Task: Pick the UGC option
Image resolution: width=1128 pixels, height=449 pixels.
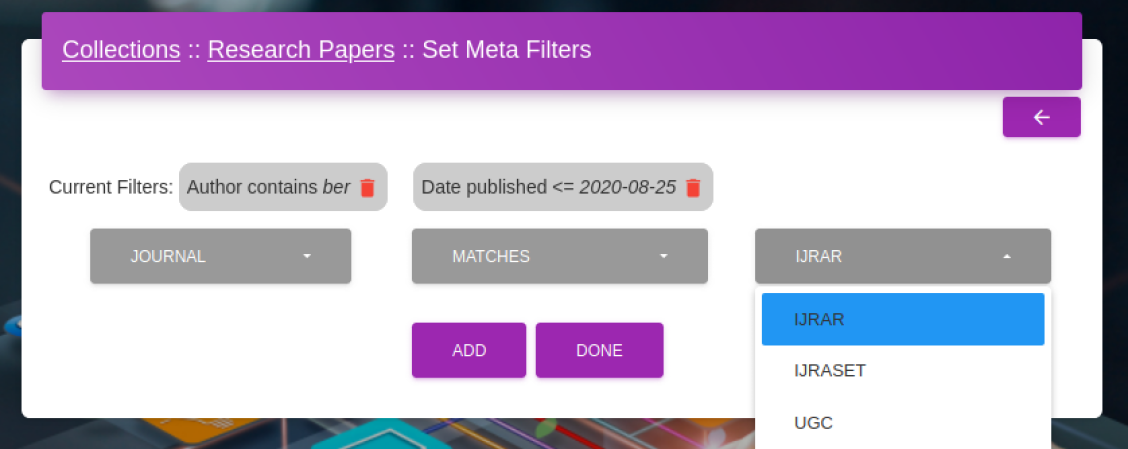Action: (x=903, y=423)
